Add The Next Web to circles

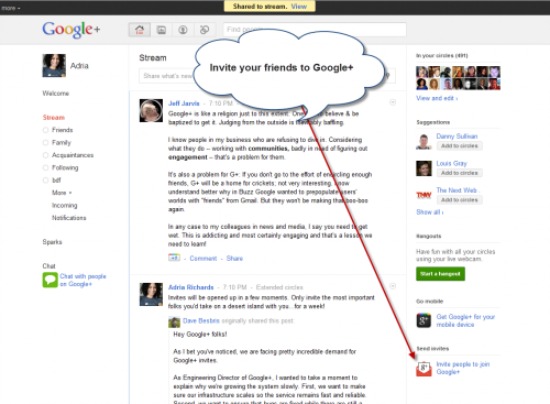click(x=460, y=200)
